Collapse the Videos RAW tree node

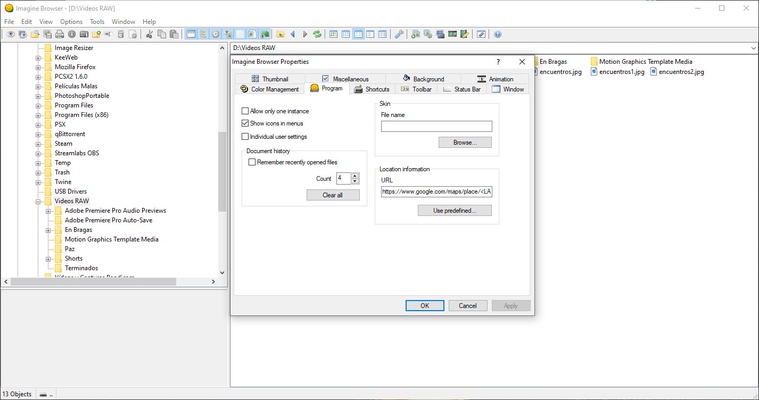tap(38, 201)
